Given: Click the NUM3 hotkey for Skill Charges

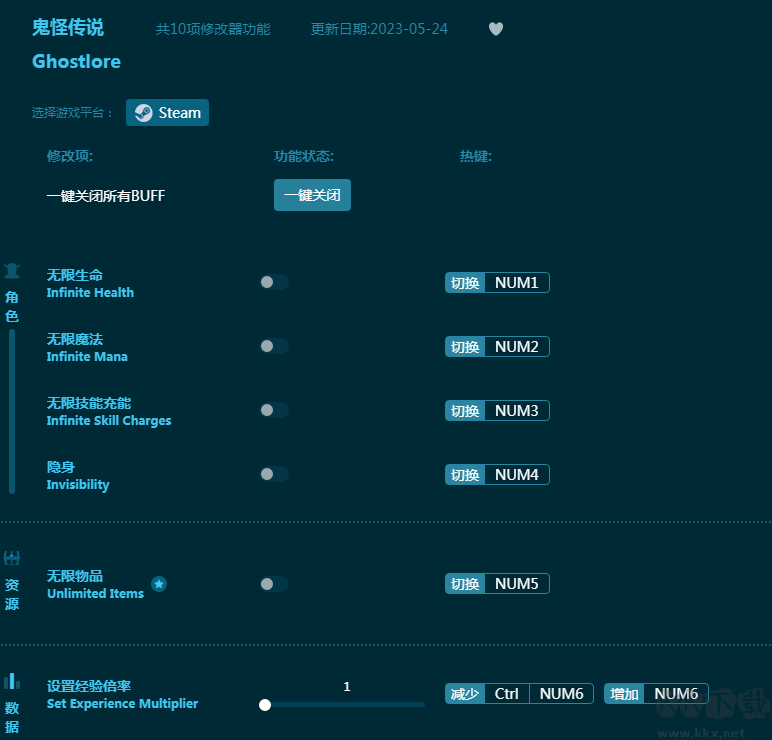Looking at the screenshot, I should click(x=516, y=411).
